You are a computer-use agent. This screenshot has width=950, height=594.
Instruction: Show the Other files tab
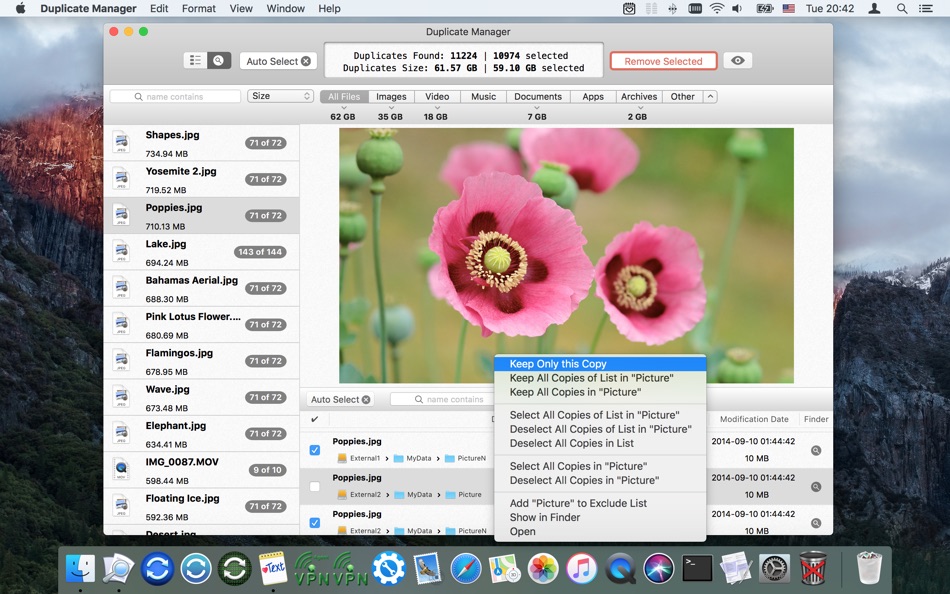tap(682, 96)
